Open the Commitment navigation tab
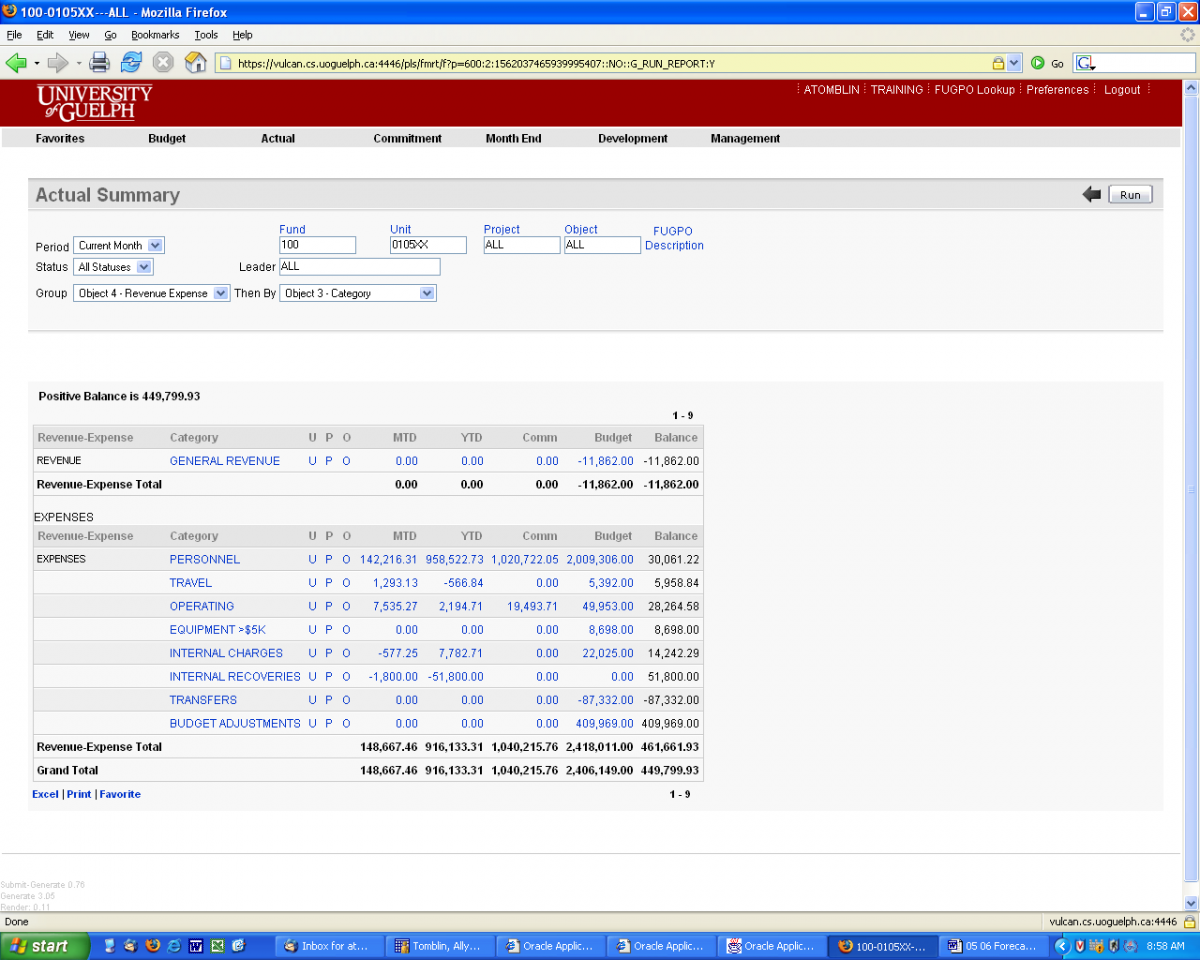The height and width of the screenshot is (960, 1200). point(407,139)
